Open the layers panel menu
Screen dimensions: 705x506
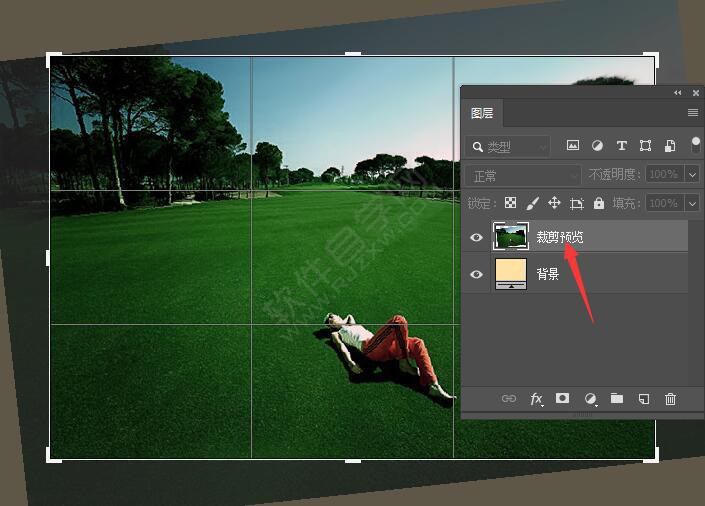click(693, 112)
